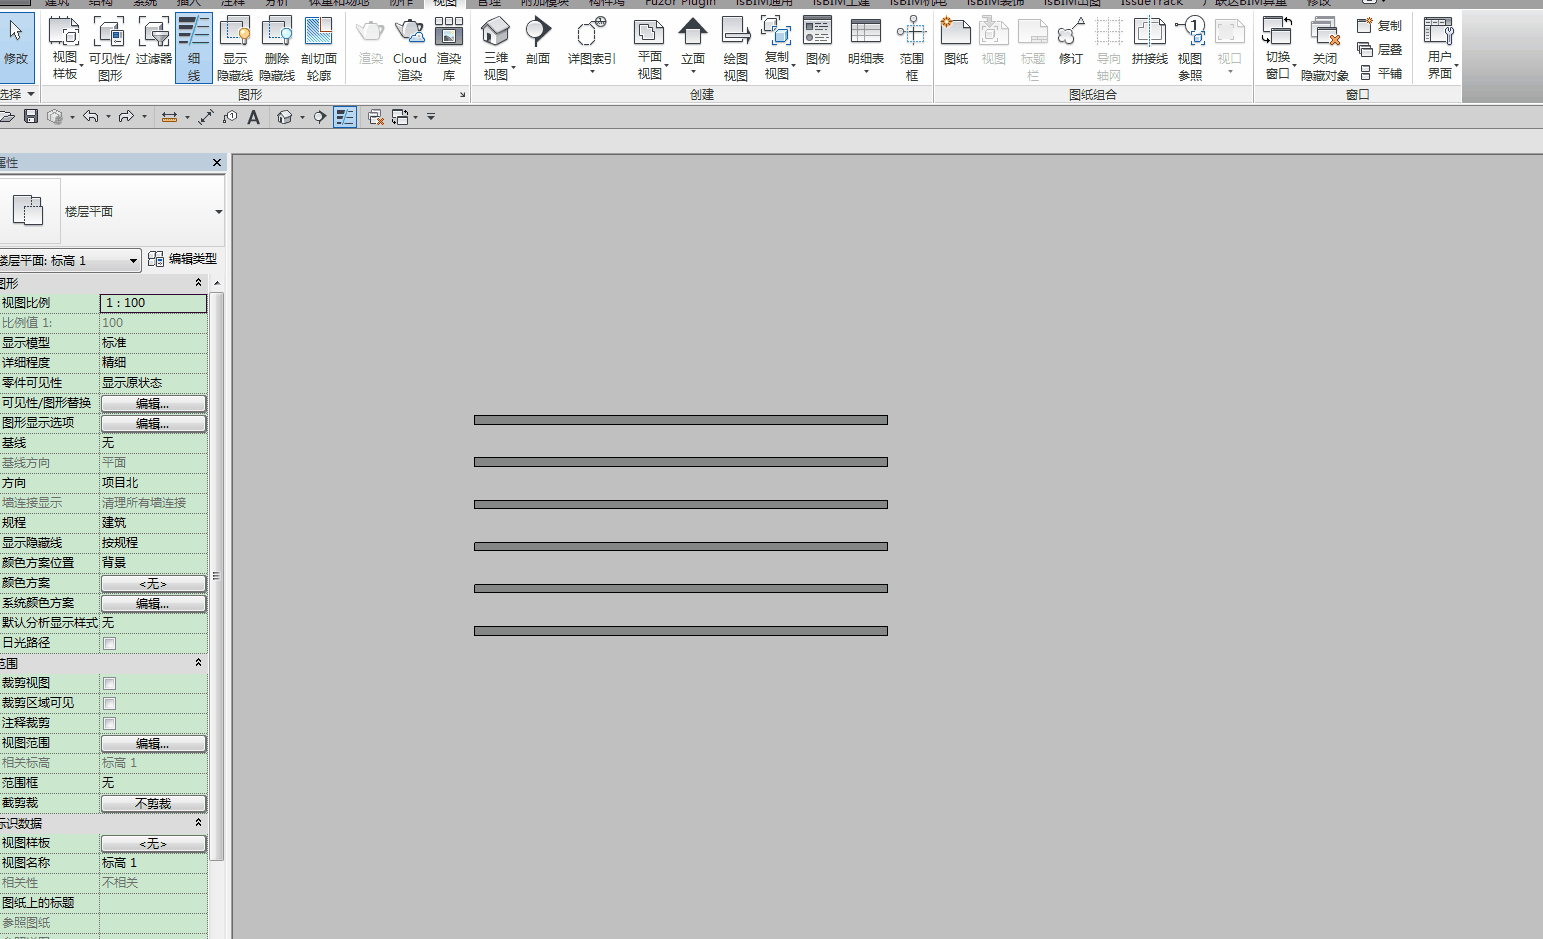Expand the 图形 ribbon panel launcher arrow
The height and width of the screenshot is (939, 1543).
[x=462, y=95]
